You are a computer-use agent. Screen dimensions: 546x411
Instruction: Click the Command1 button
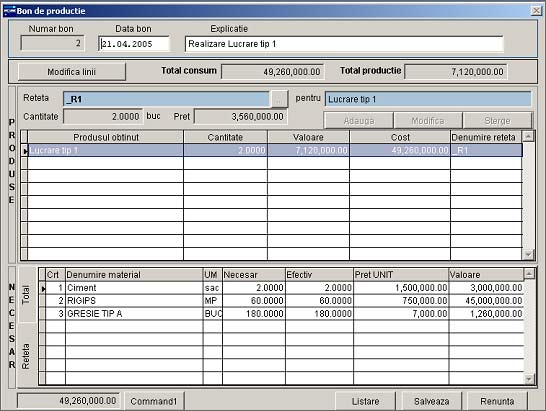(x=154, y=401)
